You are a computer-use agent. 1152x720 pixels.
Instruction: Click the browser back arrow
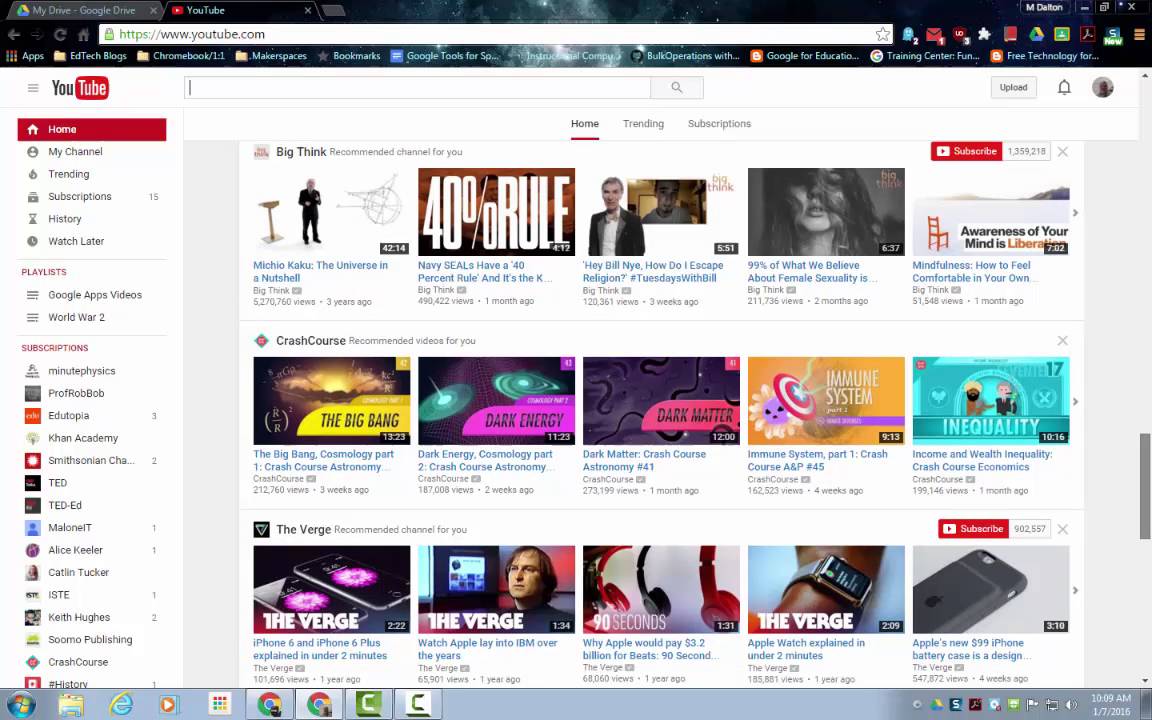point(13,35)
